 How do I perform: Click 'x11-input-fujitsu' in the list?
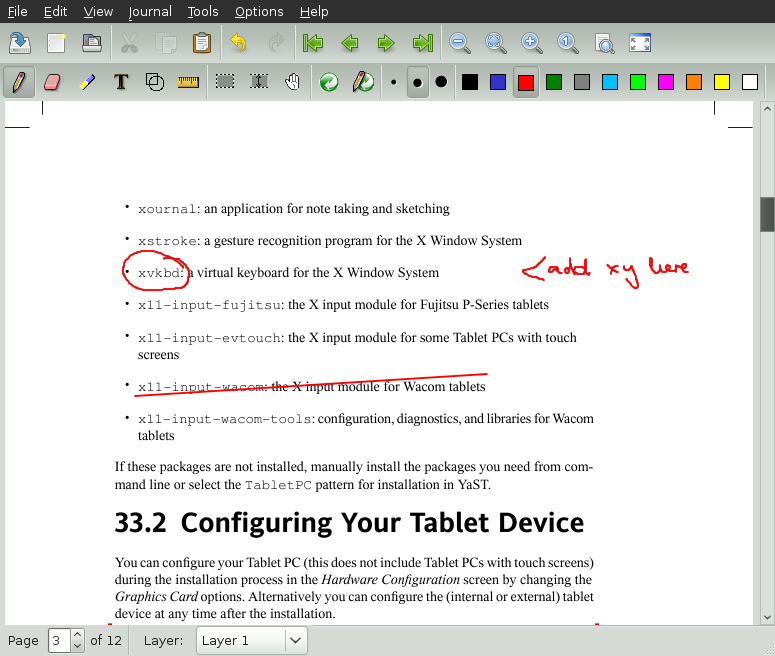pyautogui.click(x=210, y=305)
